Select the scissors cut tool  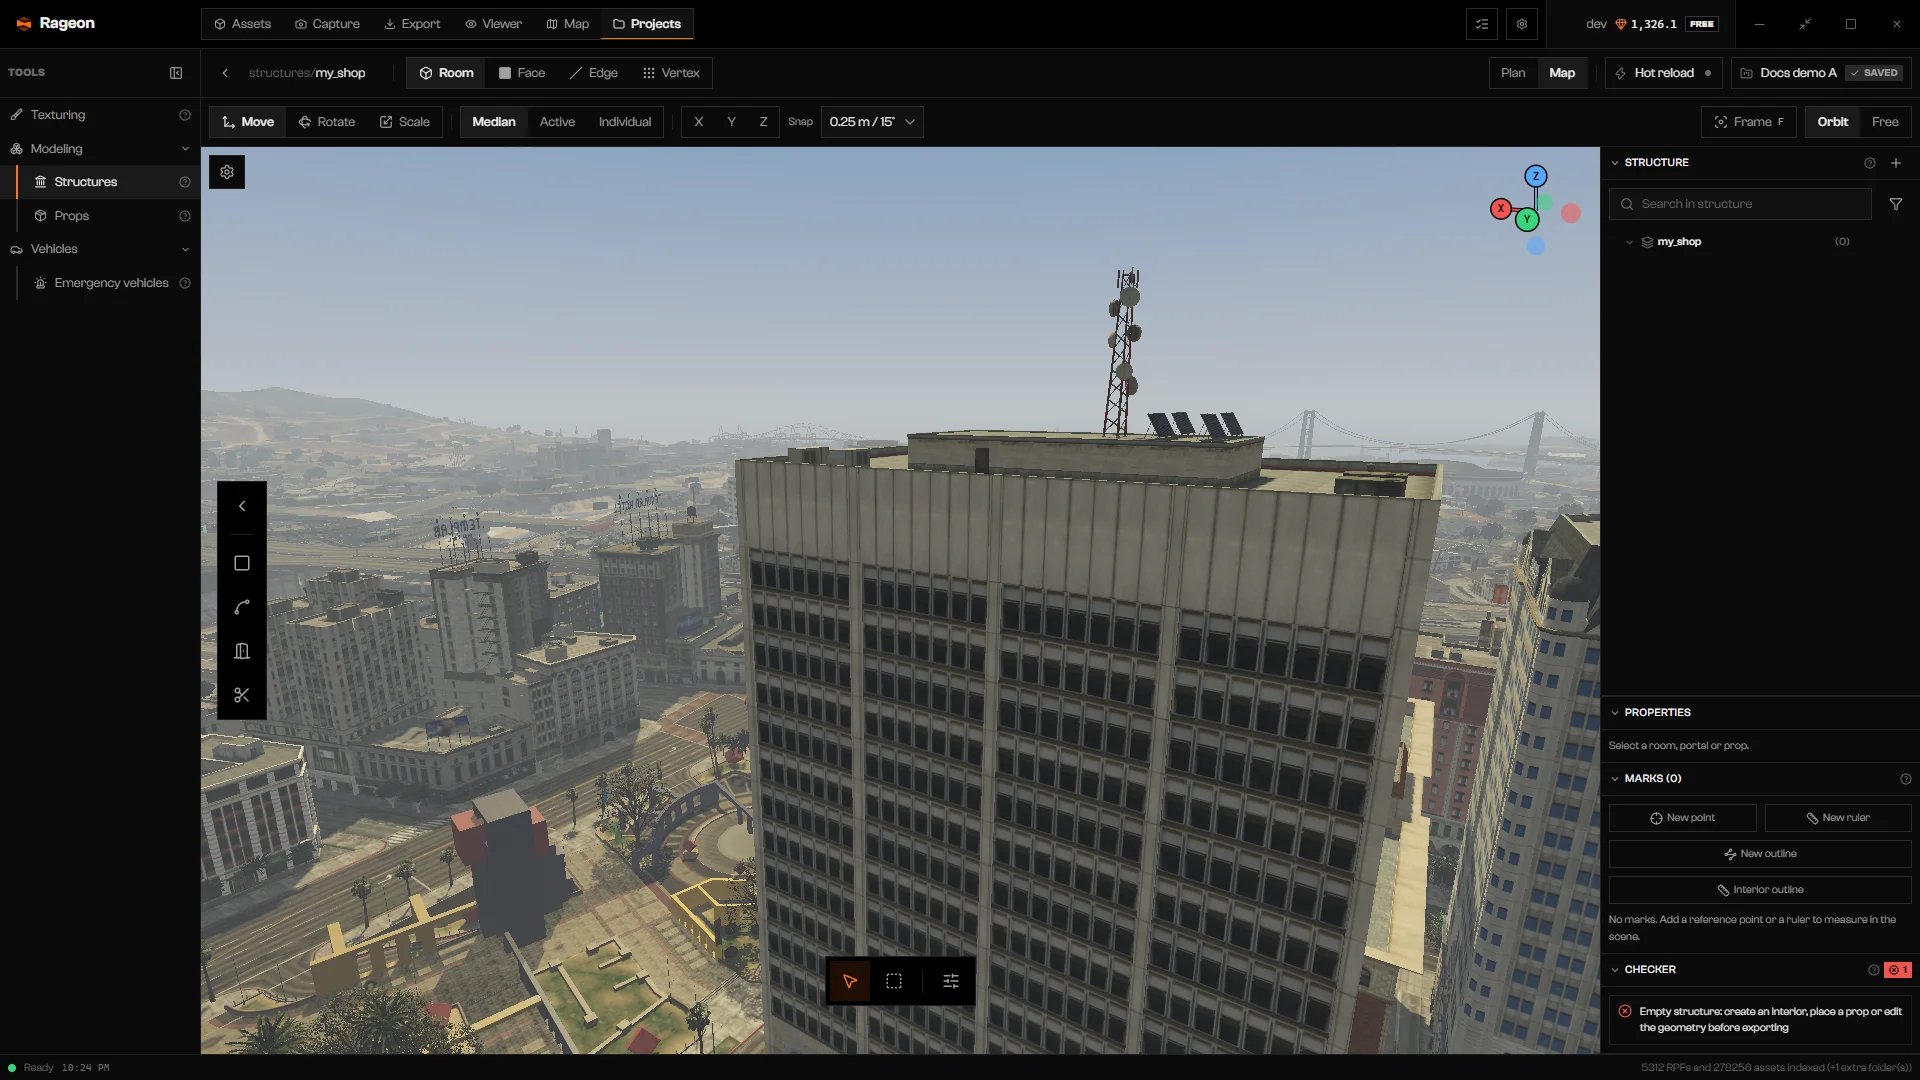(x=242, y=695)
